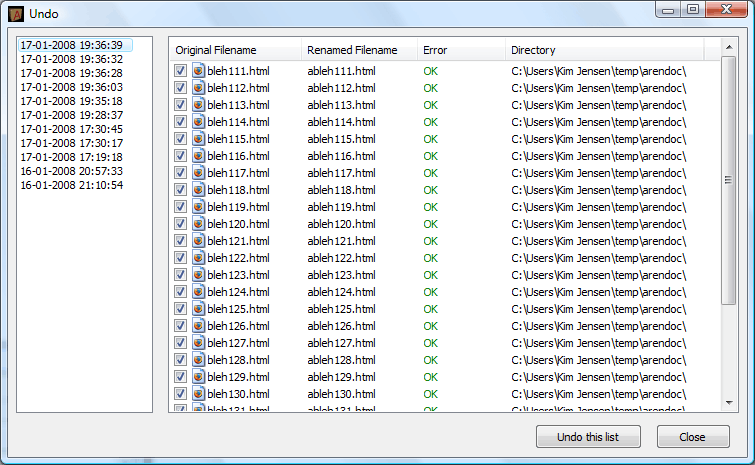Screen dimensions: 755x465
Task: Click the file icon next to bleh123.html
Action: [x=198, y=275]
